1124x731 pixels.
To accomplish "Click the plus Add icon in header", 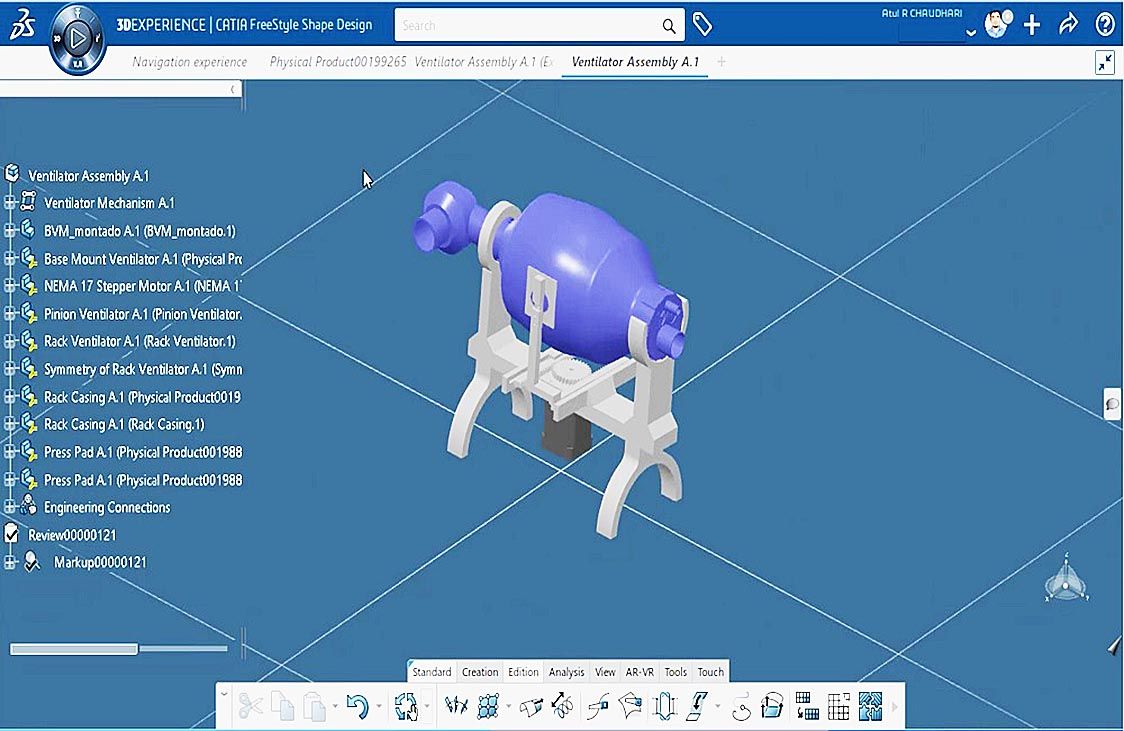I will coord(1032,25).
